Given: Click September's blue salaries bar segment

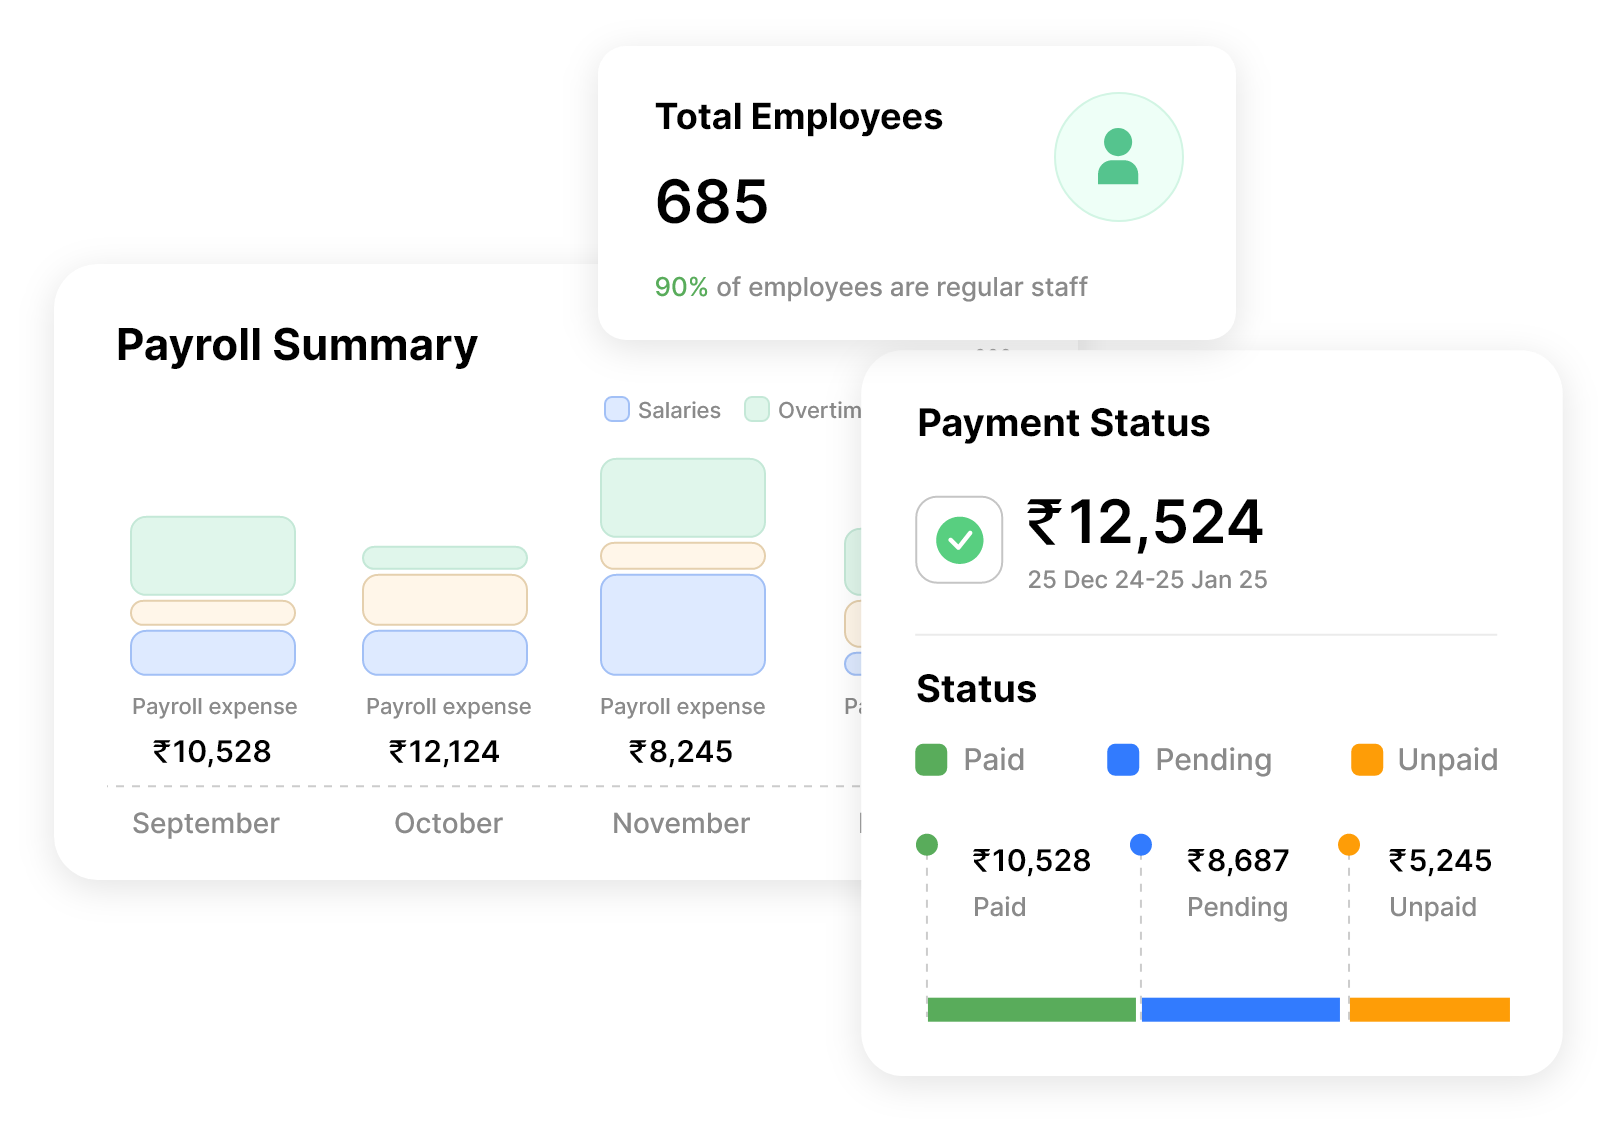Looking at the screenshot, I should (213, 653).
